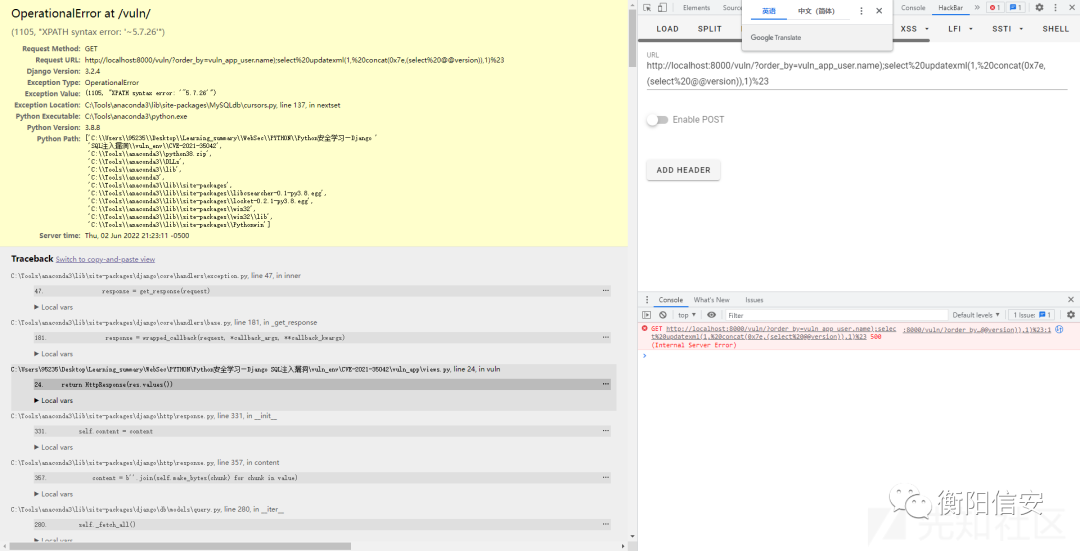Open the What's New drawer tab

coord(712,300)
